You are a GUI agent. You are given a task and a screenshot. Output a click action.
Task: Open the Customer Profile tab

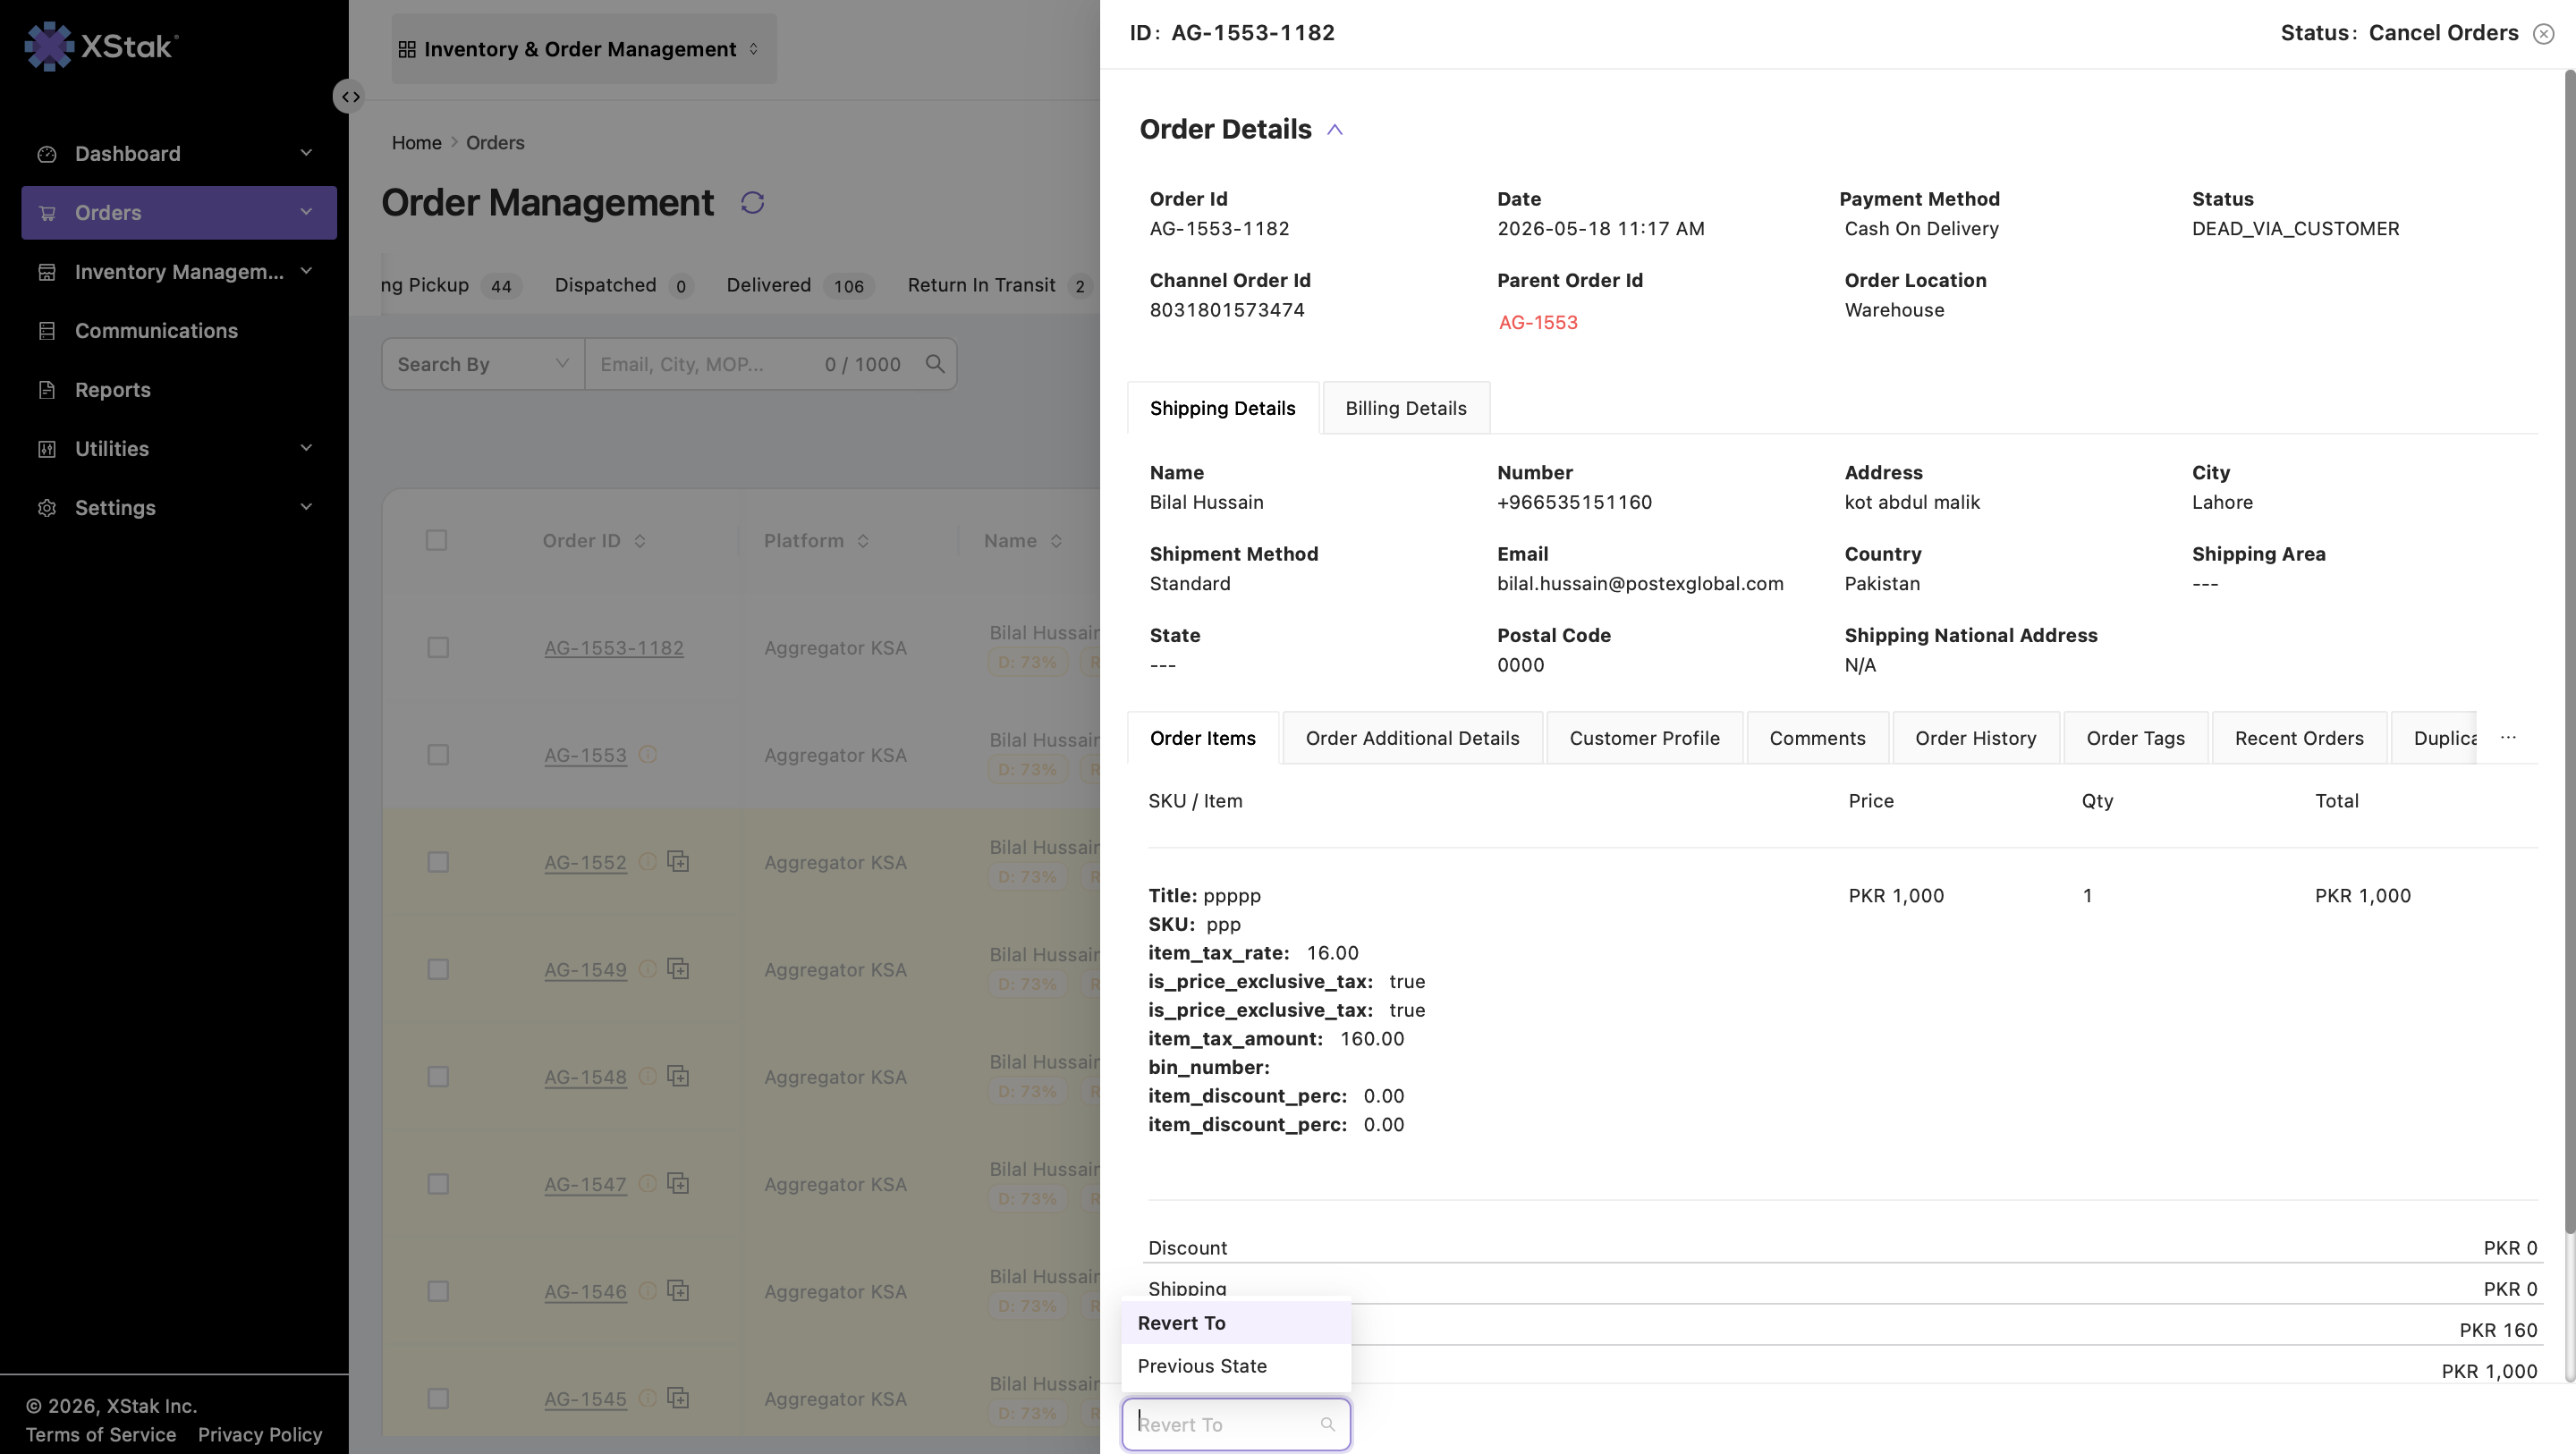click(x=1644, y=738)
